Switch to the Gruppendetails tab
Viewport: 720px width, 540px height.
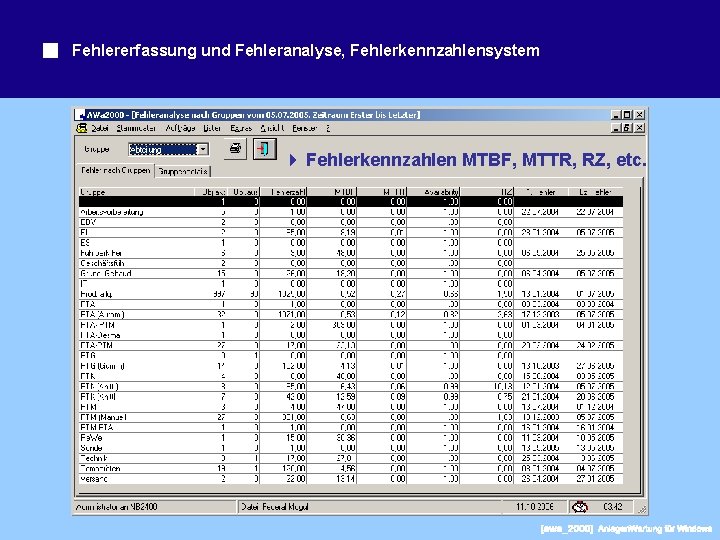[183, 171]
